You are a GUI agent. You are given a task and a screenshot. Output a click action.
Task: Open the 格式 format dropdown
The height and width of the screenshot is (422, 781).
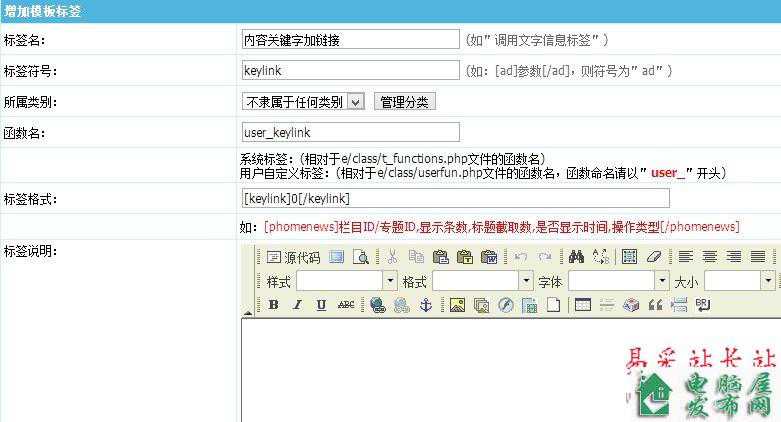pyautogui.click(x=483, y=281)
